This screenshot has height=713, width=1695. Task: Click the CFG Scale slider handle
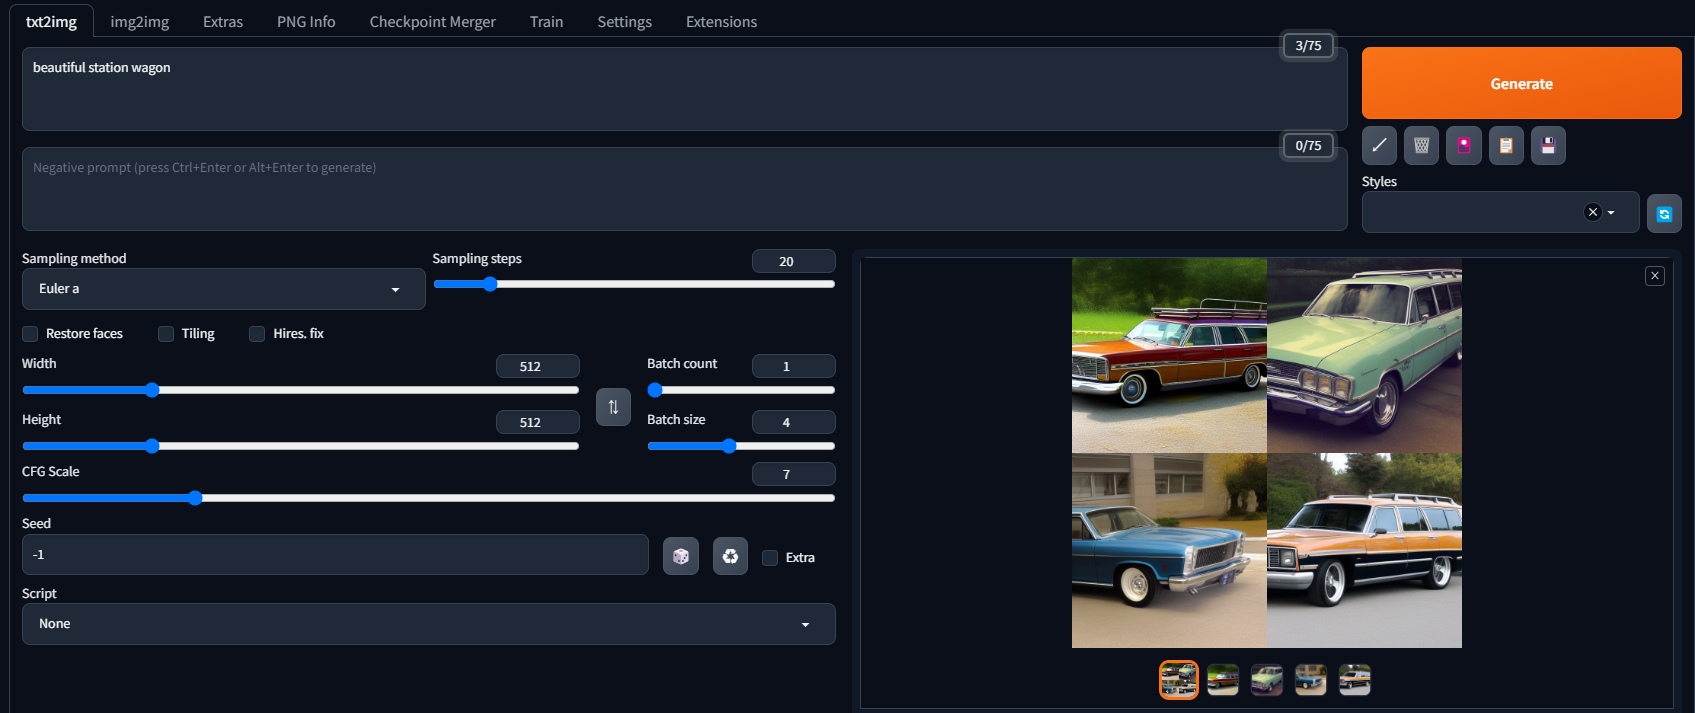point(195,498)
